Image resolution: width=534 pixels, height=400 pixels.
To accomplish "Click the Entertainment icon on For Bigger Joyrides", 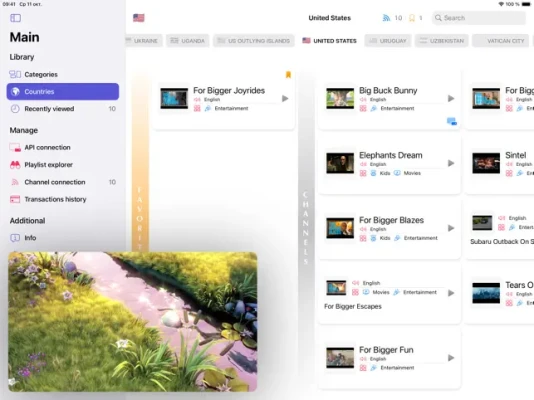I will (x=208, y=108).
